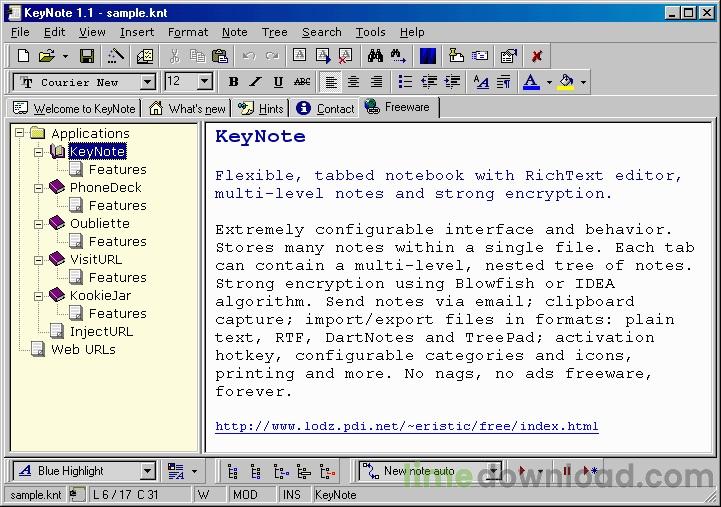Open the font size 12 dropdown

click(x=205, y=82)
